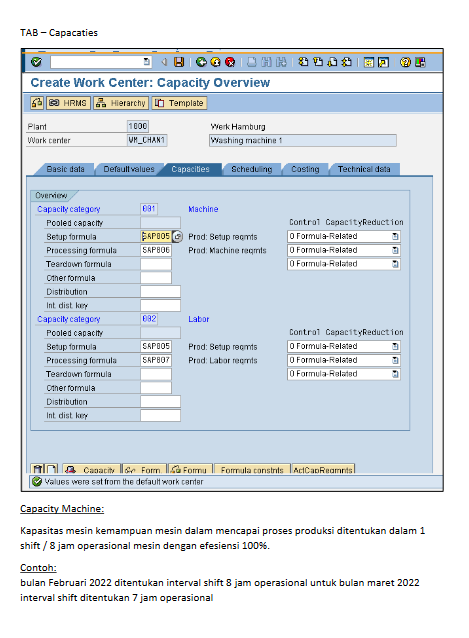This screenshot has width=469, height=638.
Task: Switch to the Basic data tab
Action: 65,169
